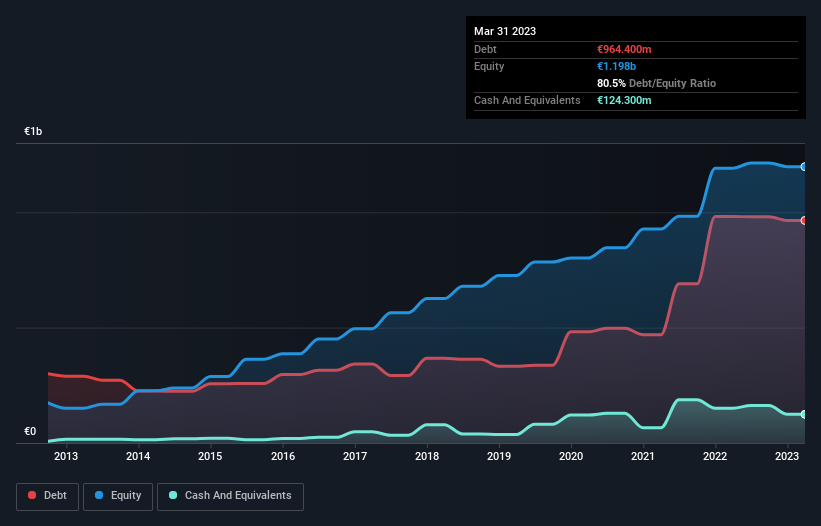Click the 2016 x-axis label
821x526 pixels.
pyautogui.click(x=283, y=456)
